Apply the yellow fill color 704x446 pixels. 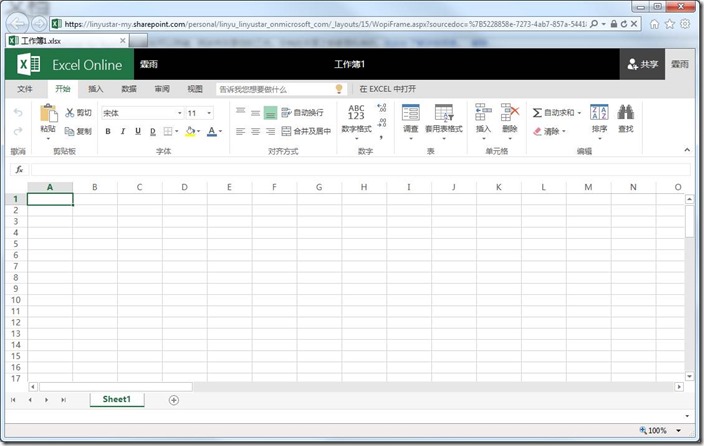coord(190,131)
